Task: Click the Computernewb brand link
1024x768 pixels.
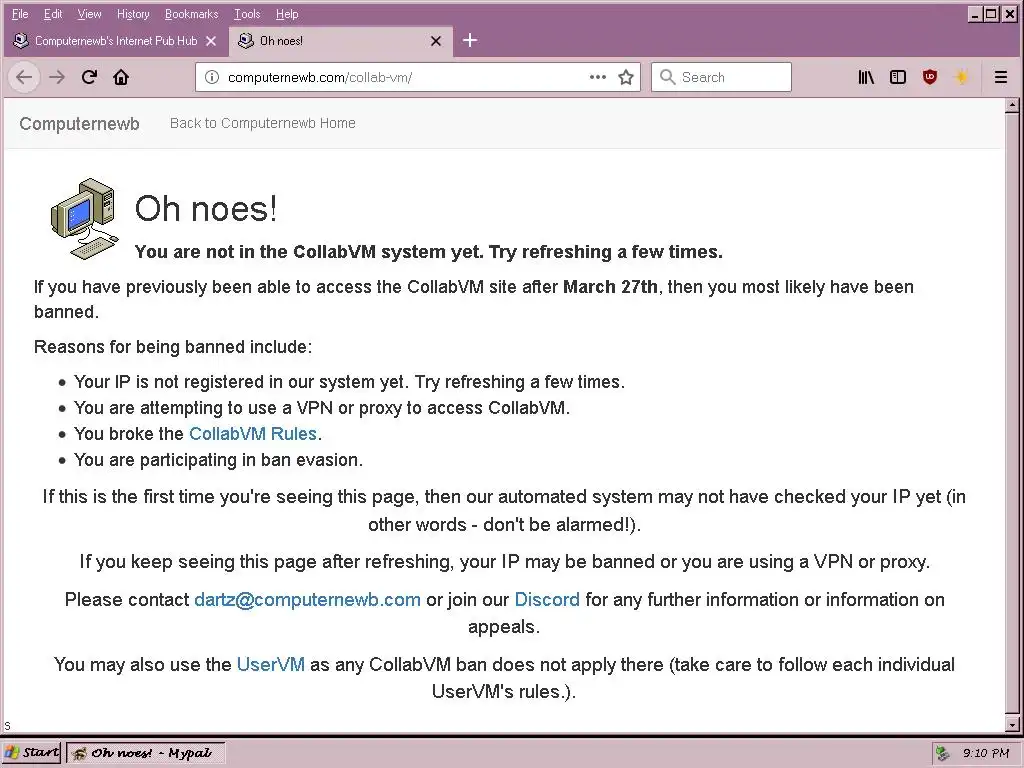Action: click(x=79, y=123)
